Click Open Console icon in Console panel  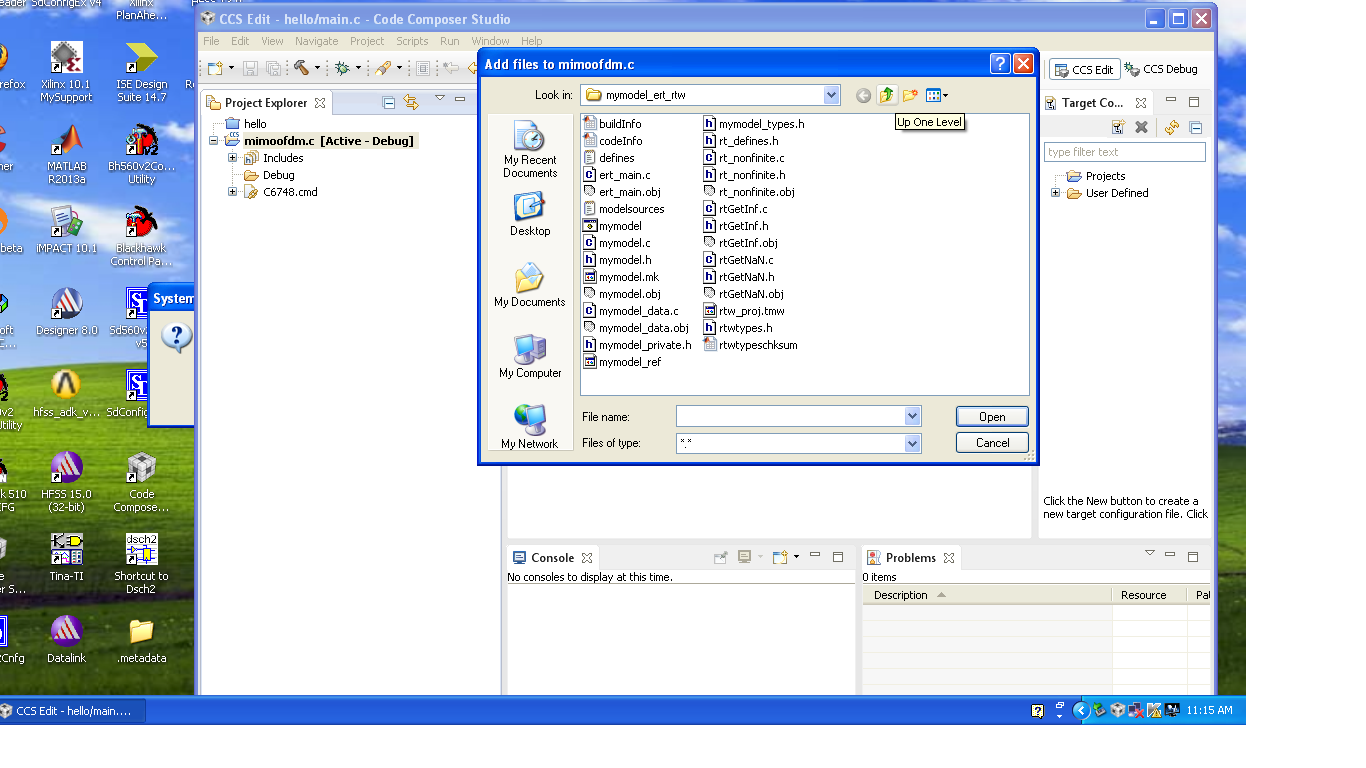[x=781, y=557]
